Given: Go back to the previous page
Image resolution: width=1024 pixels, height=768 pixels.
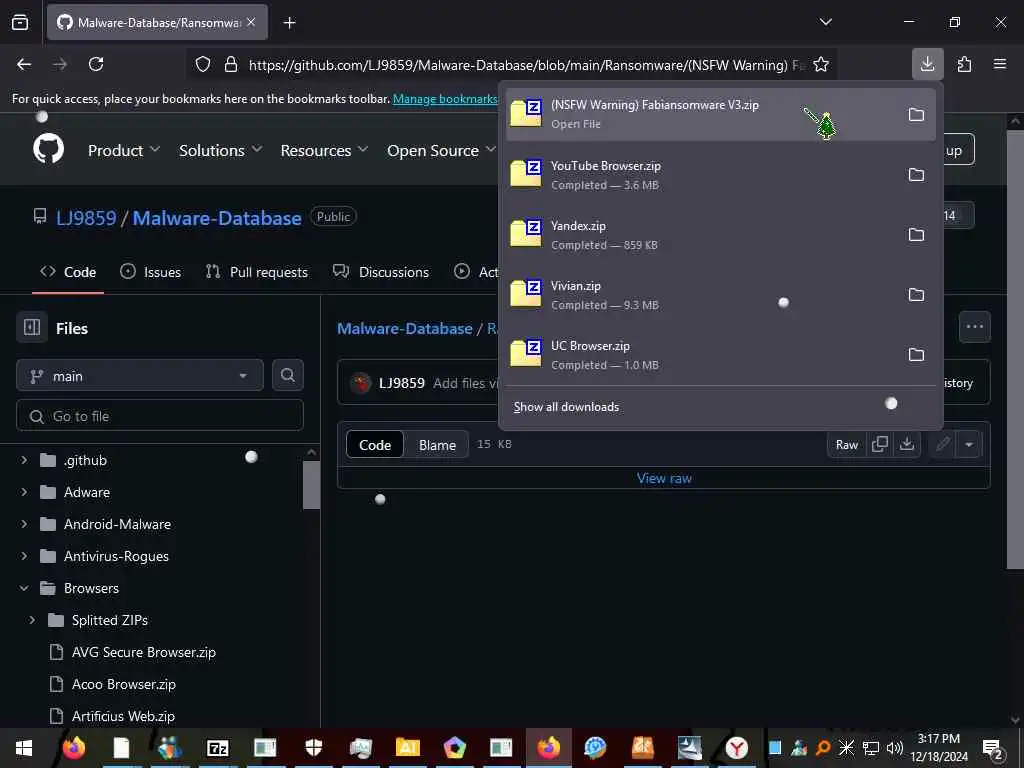Looking at the screenshot, I should pyautogui.click(x=24, y=64).
